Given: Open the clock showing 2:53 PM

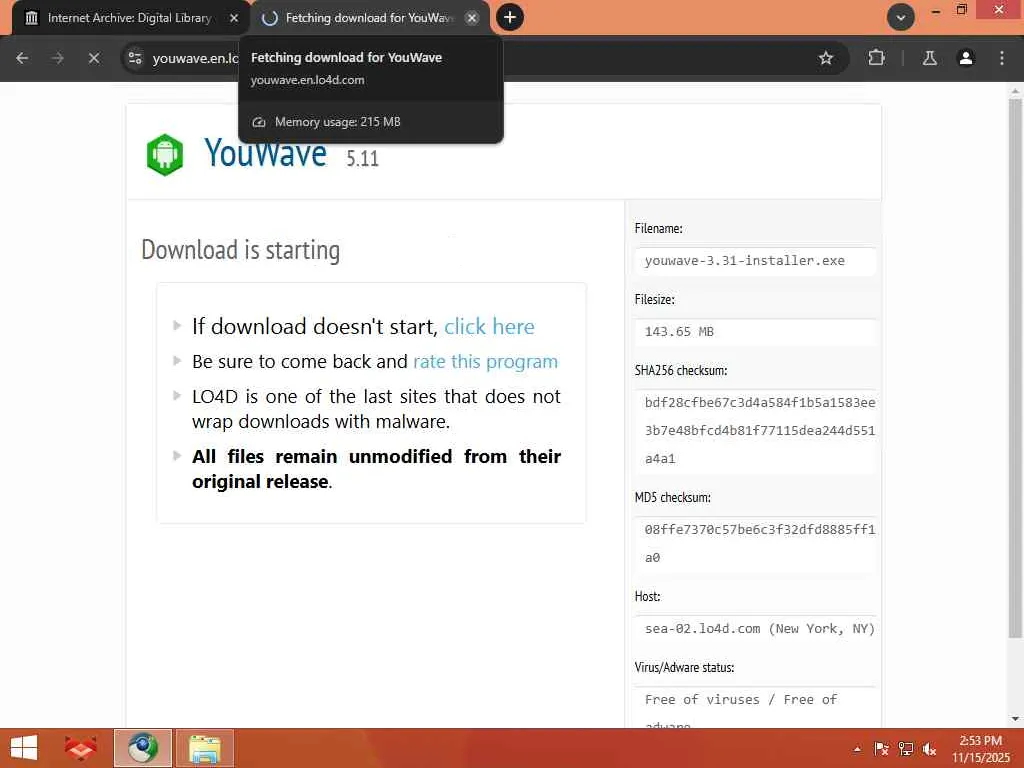Looking at the screenshot, I should click(981, 749).
